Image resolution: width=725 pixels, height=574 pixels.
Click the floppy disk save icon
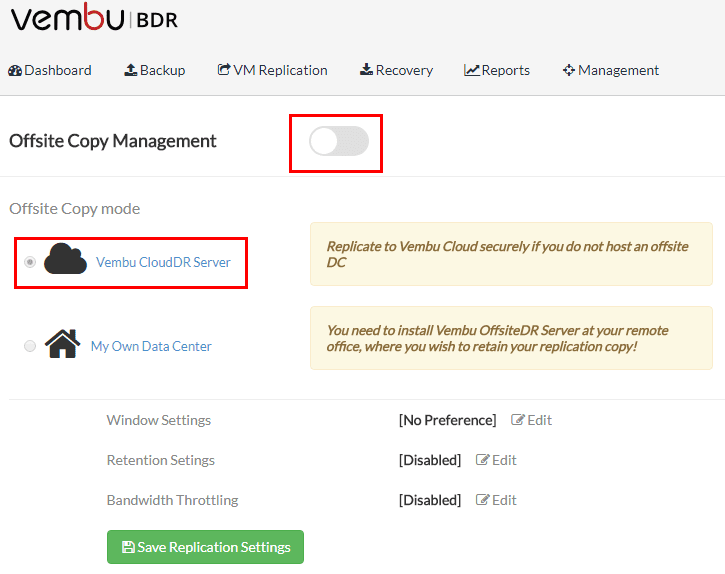[128, 547]
